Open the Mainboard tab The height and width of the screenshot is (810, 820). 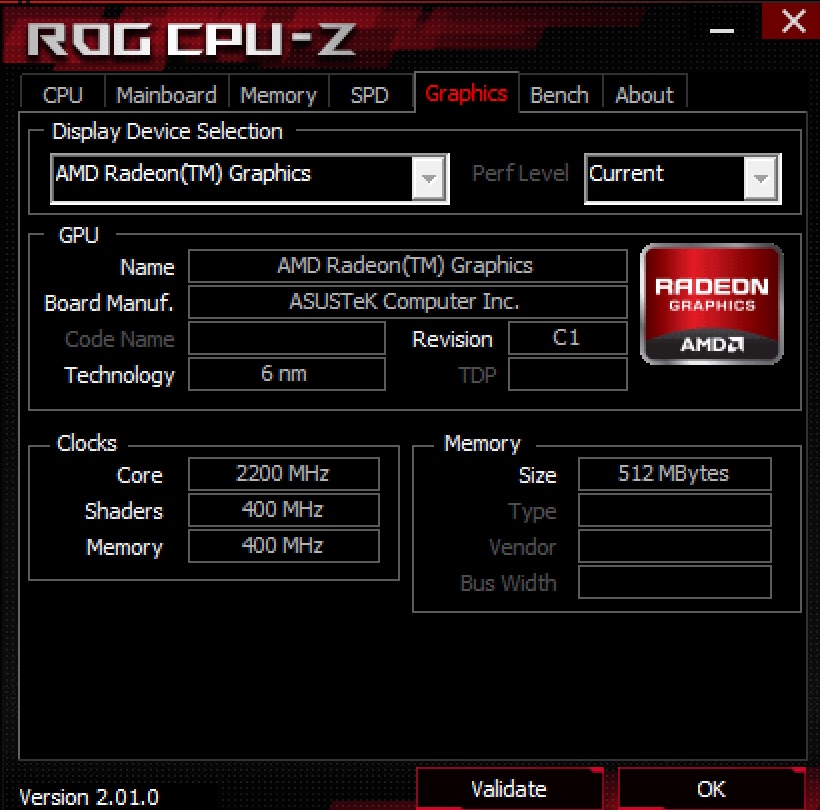[166, 95]
